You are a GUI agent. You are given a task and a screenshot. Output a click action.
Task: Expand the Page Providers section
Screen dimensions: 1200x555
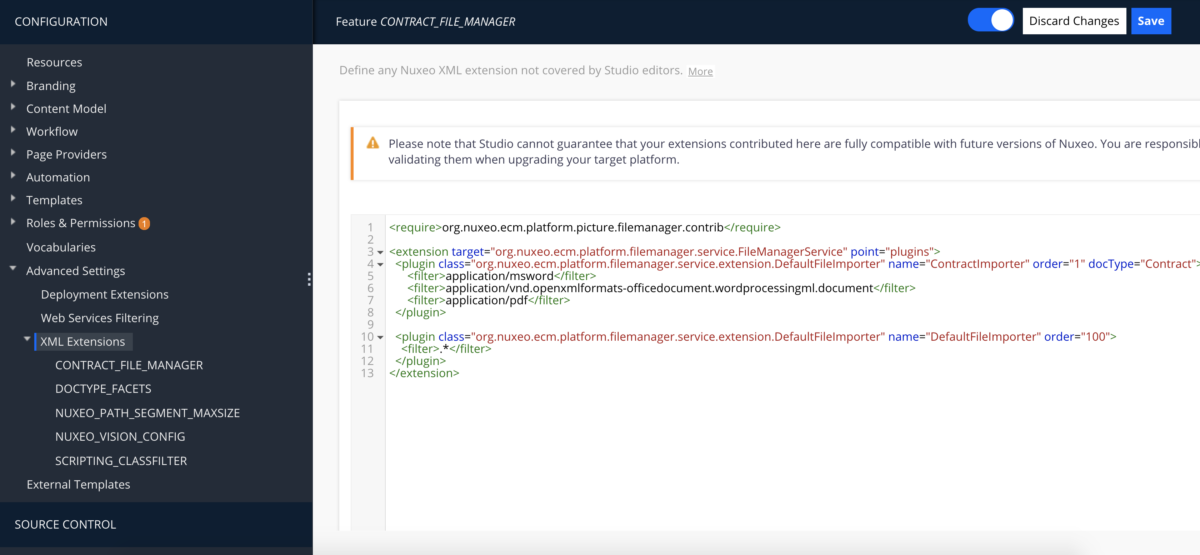pyautogui.click(x=13, y=154)
